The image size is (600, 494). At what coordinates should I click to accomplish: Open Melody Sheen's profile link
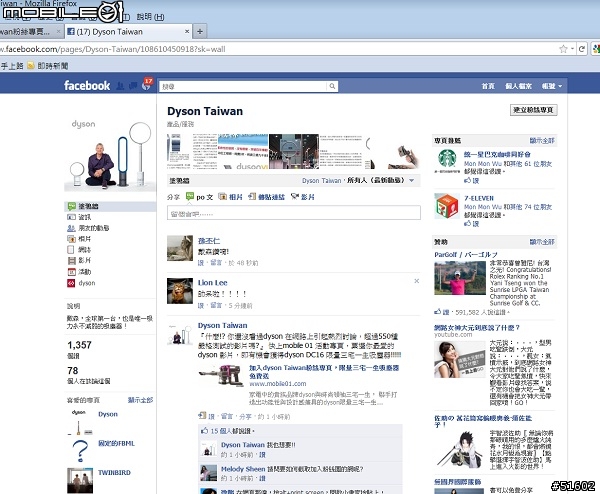click(x=243, y=469)
